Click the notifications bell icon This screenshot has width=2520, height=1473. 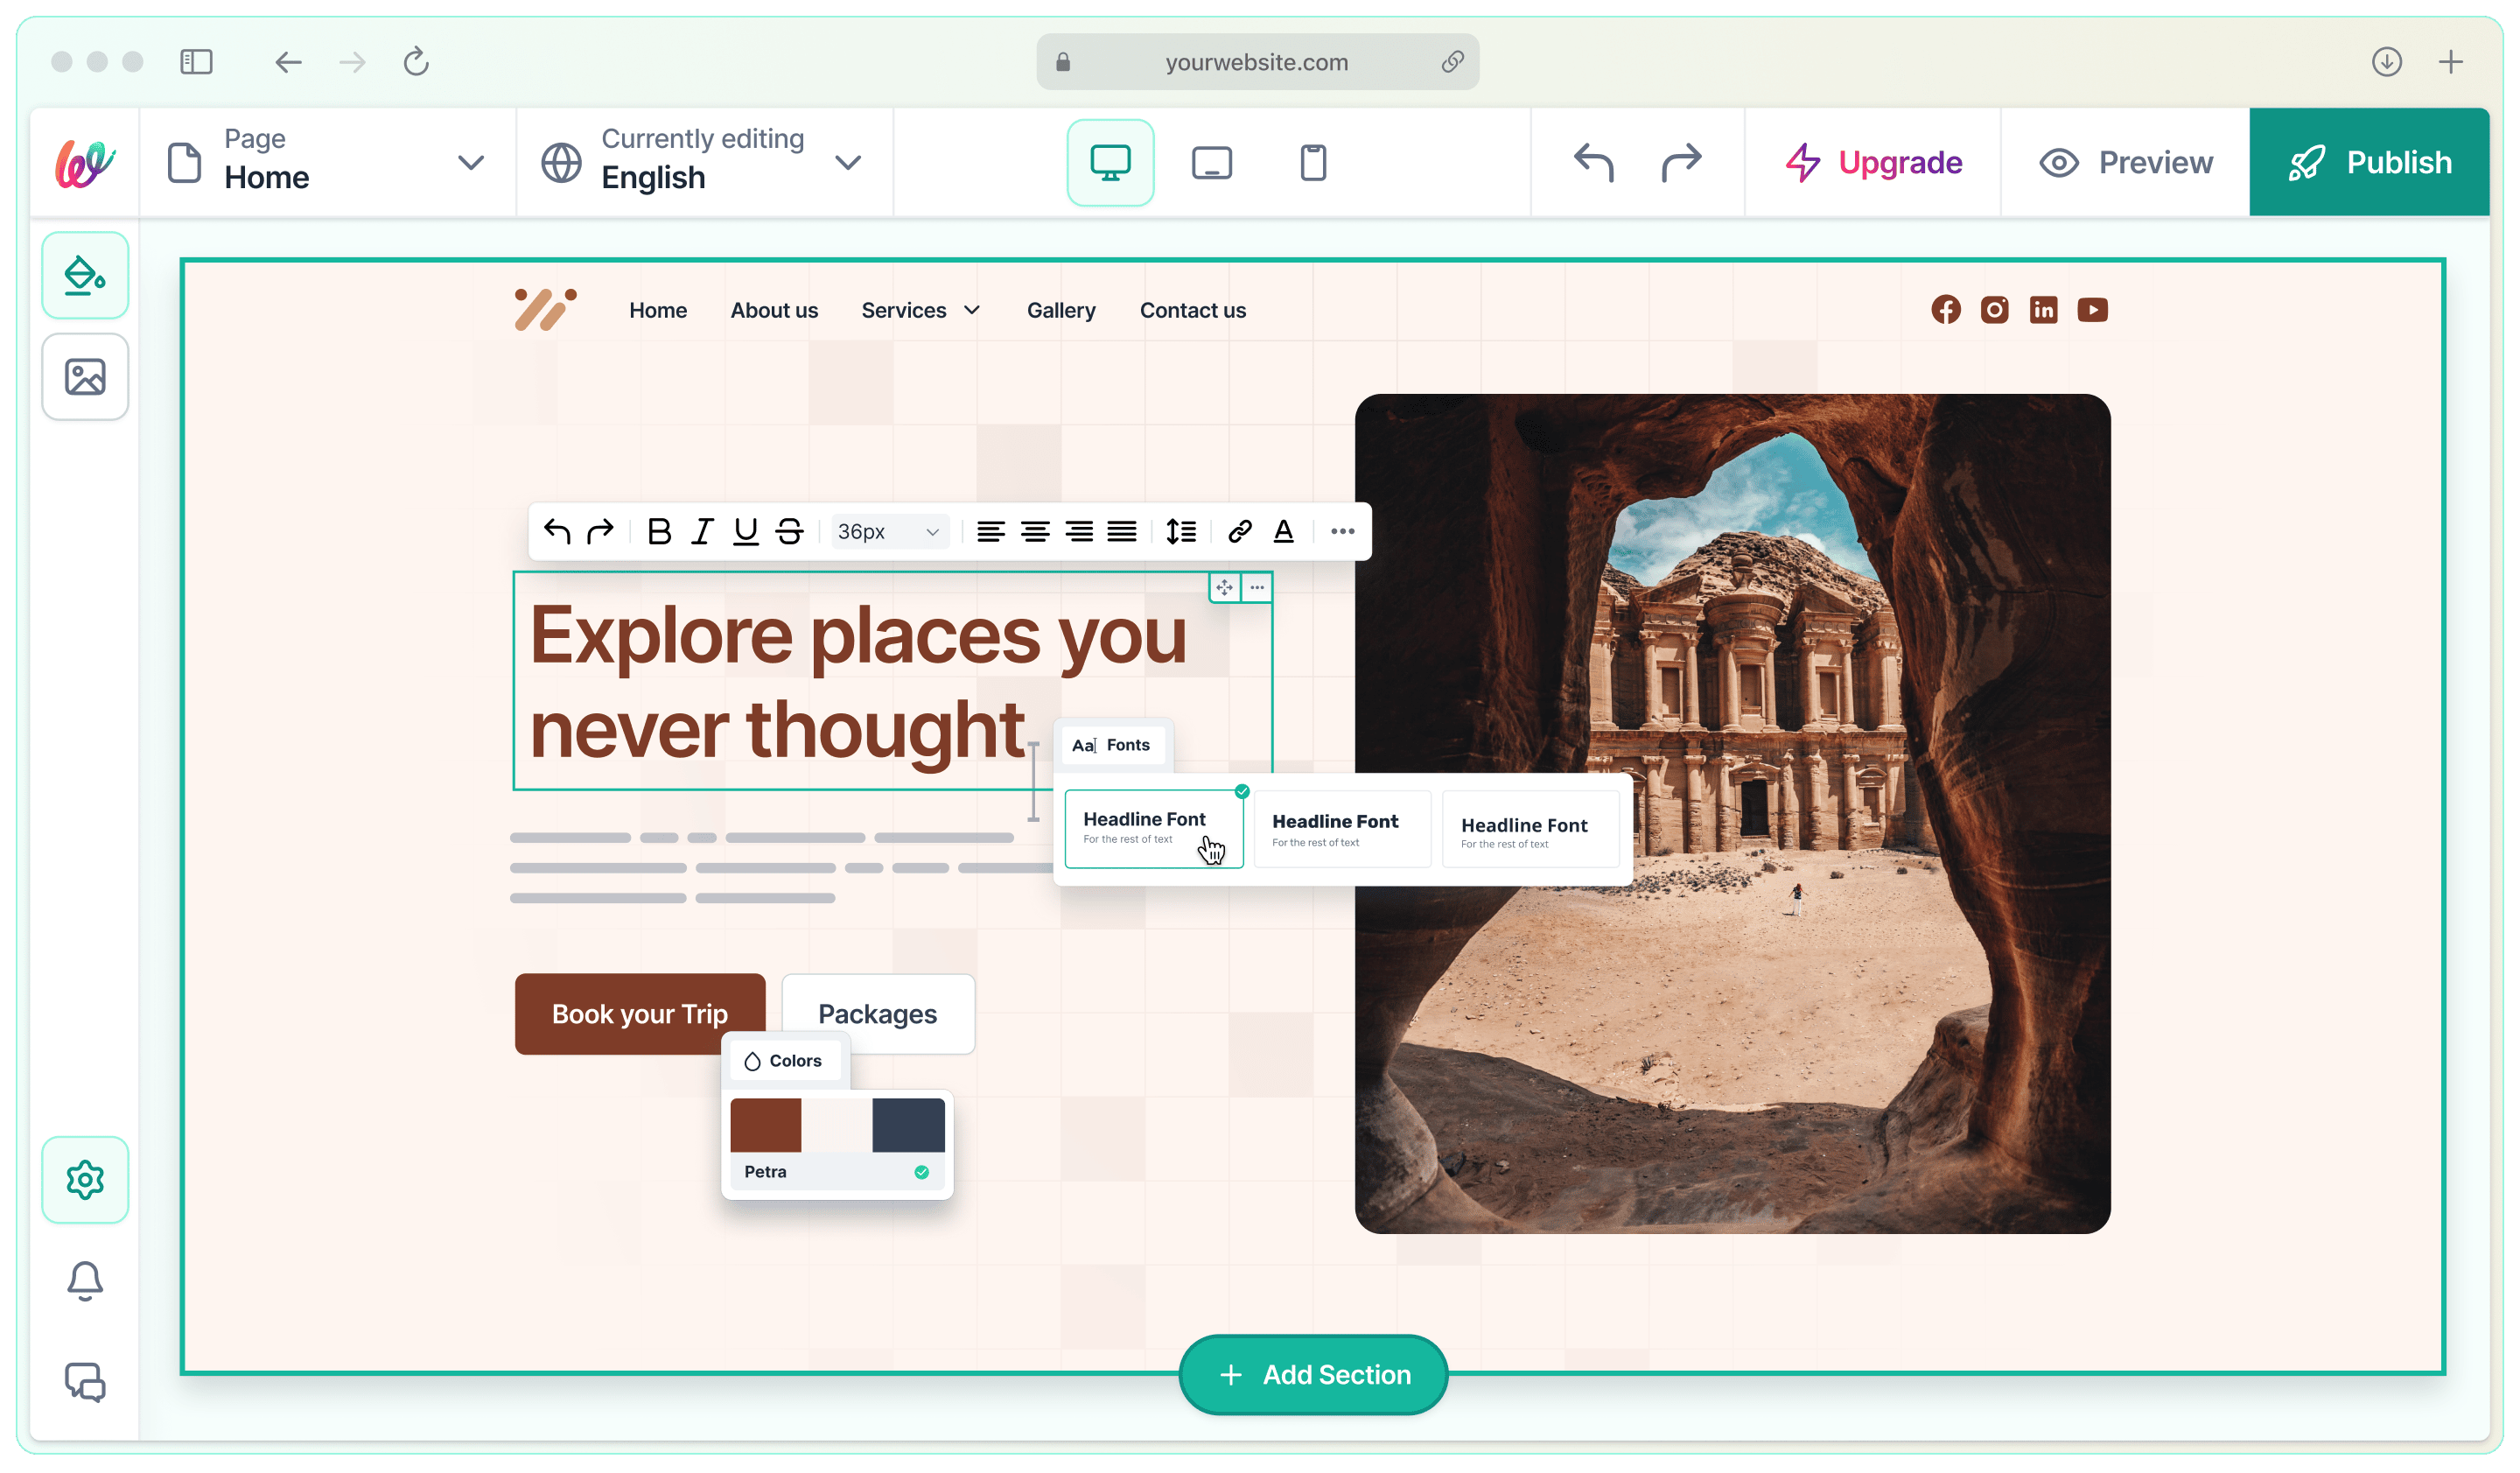point(85,1280)
